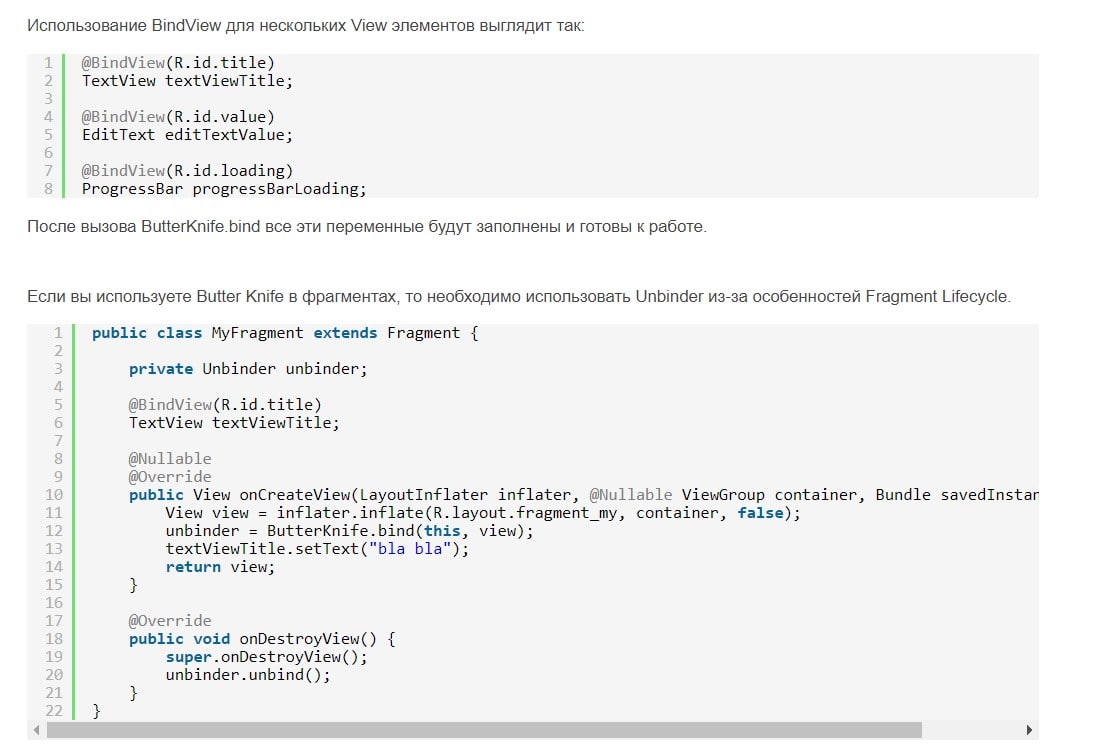This screenshot has height=753, width=1104.
Task: Click the line "unbinder = ButterKnife.bind(this, view);"
Action: click(x=349, y=531)
